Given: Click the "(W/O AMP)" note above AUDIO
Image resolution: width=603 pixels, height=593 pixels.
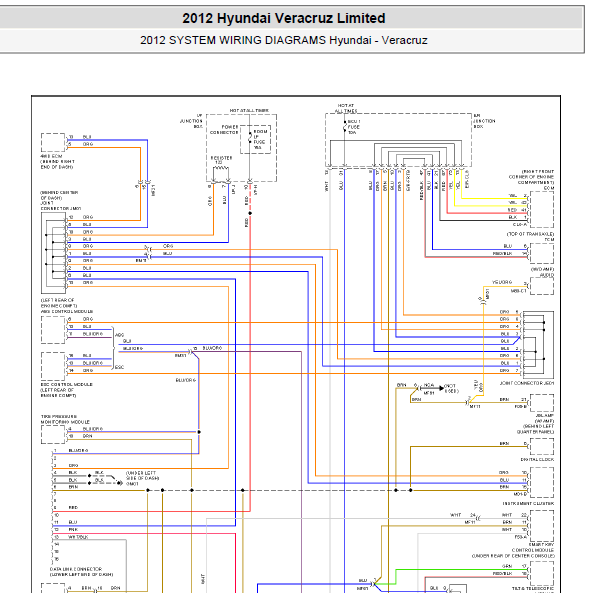Looking at the screenshot, I should tap(543, 270).
